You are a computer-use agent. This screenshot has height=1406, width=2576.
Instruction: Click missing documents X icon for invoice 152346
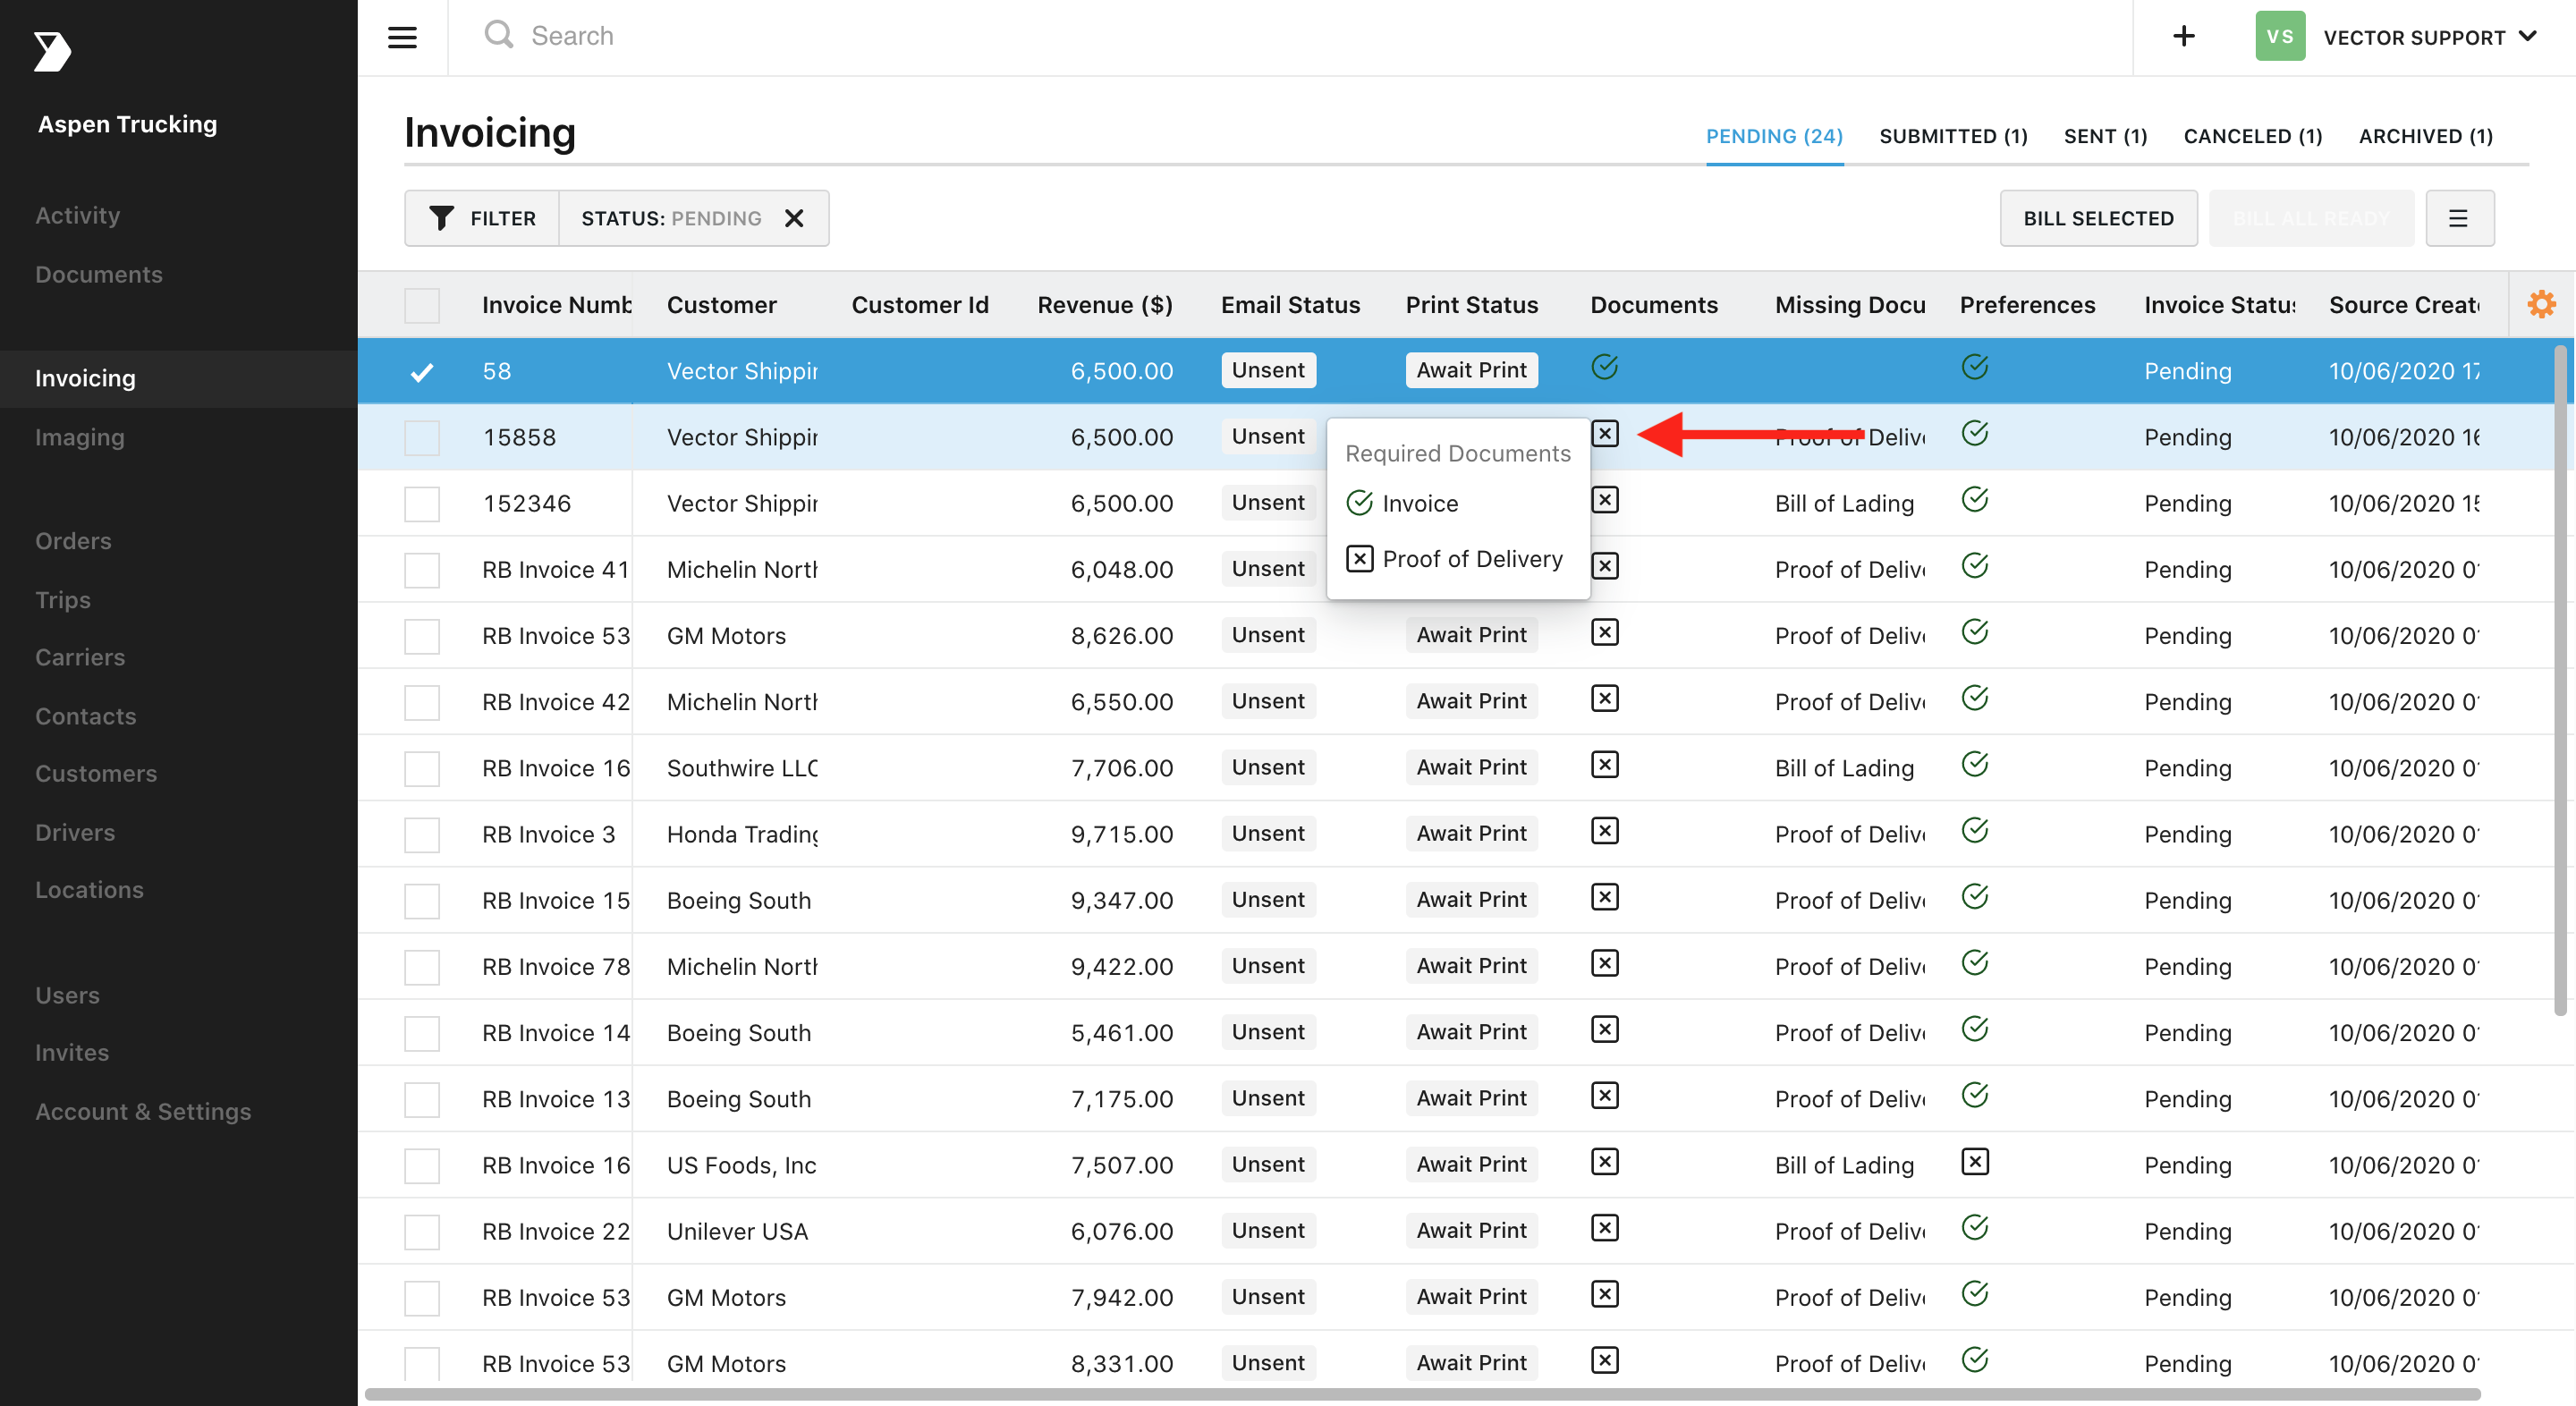(x=1604, y=500)
